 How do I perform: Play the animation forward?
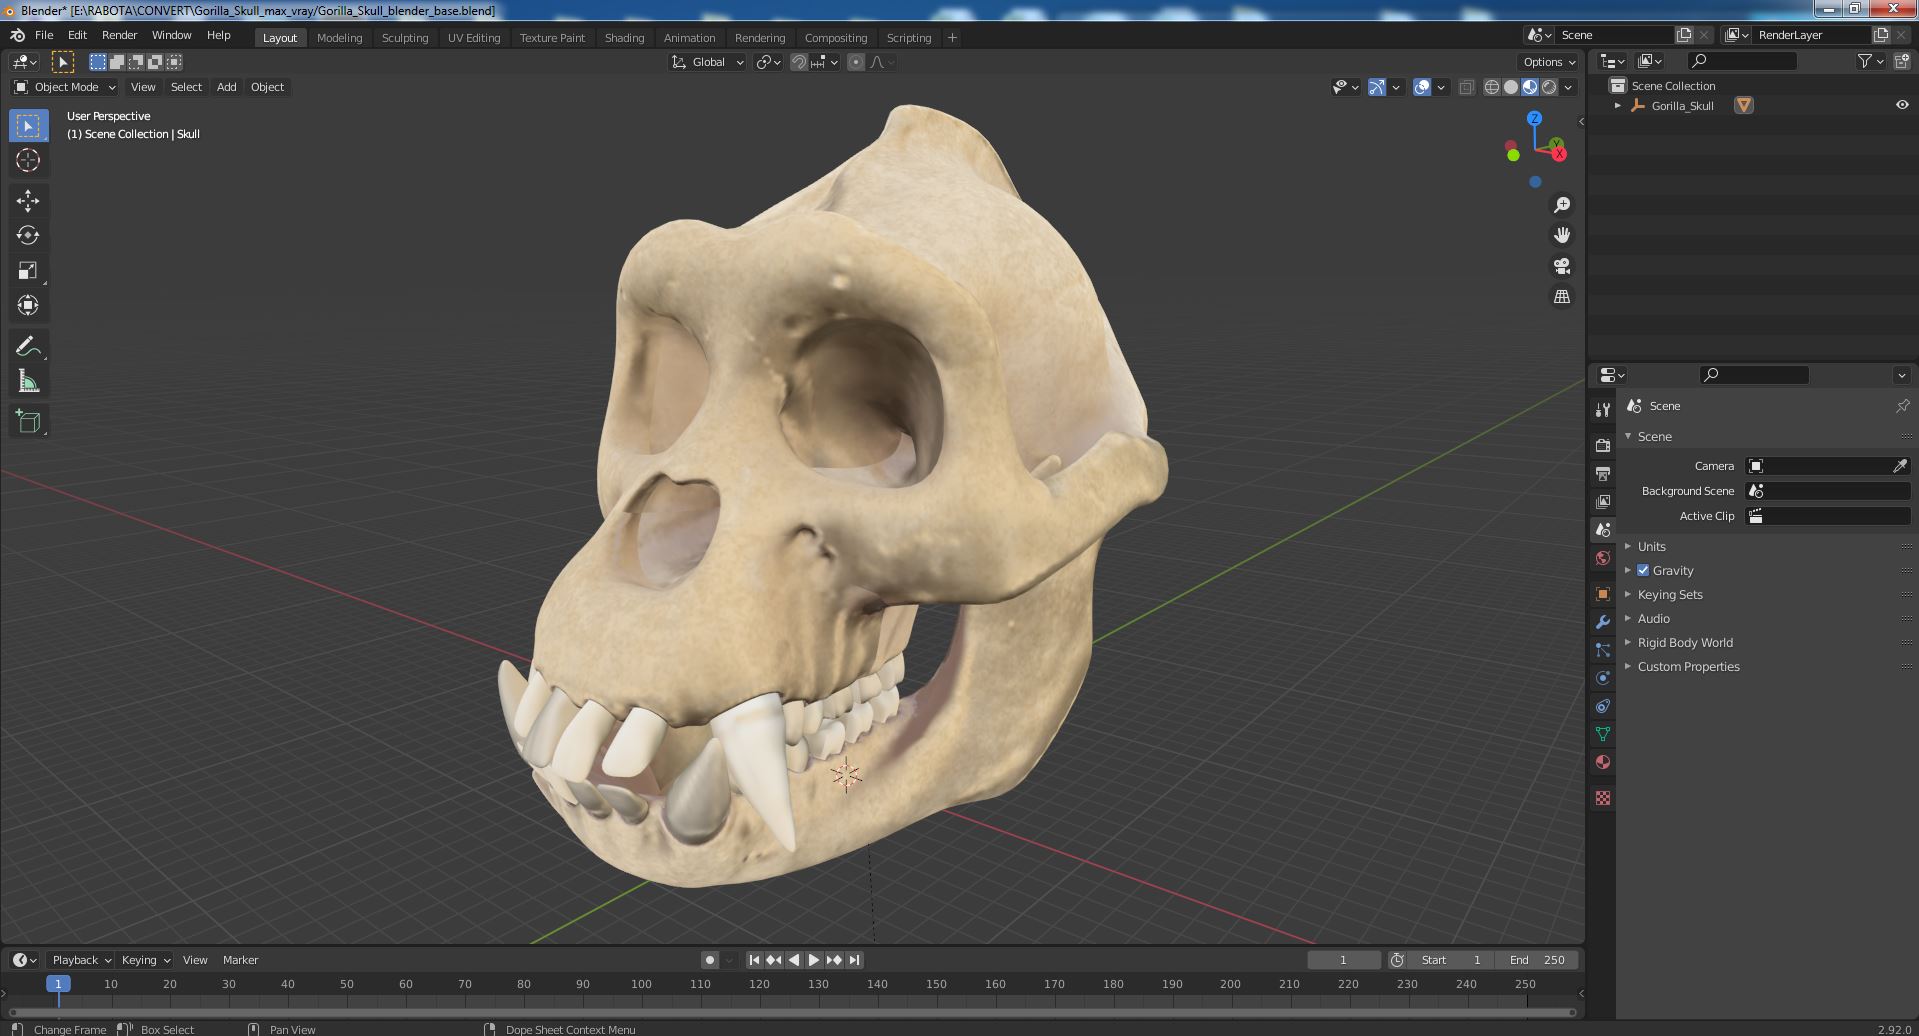814,960
